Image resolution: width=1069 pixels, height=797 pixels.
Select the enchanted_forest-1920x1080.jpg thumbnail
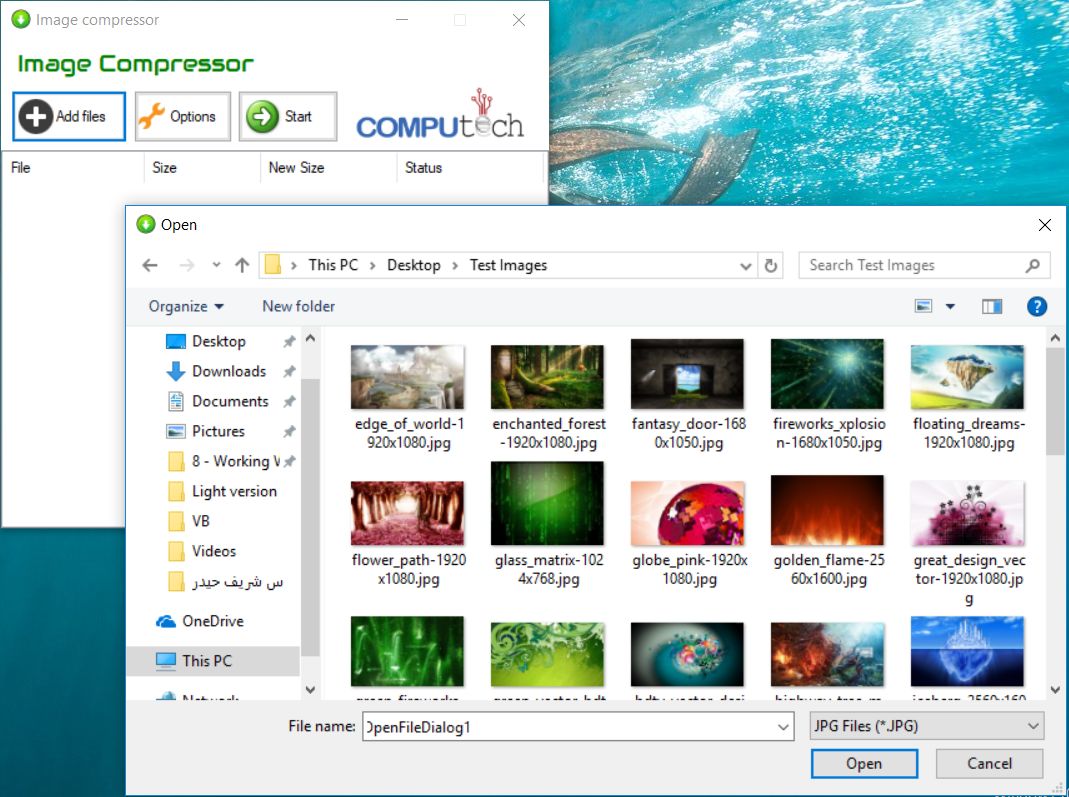point(547,377)
